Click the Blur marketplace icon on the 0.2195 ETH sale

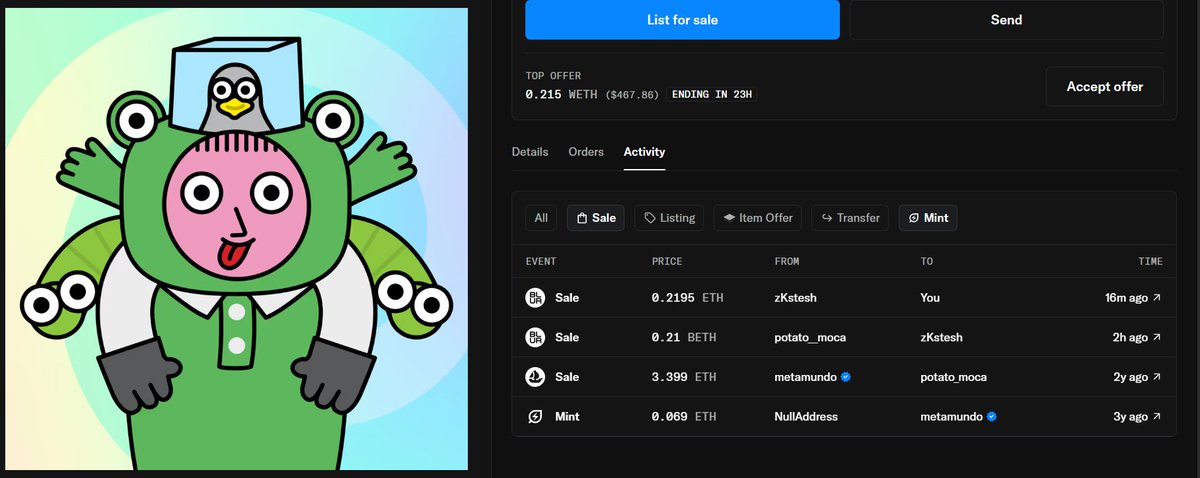click(x=535, y=298)
